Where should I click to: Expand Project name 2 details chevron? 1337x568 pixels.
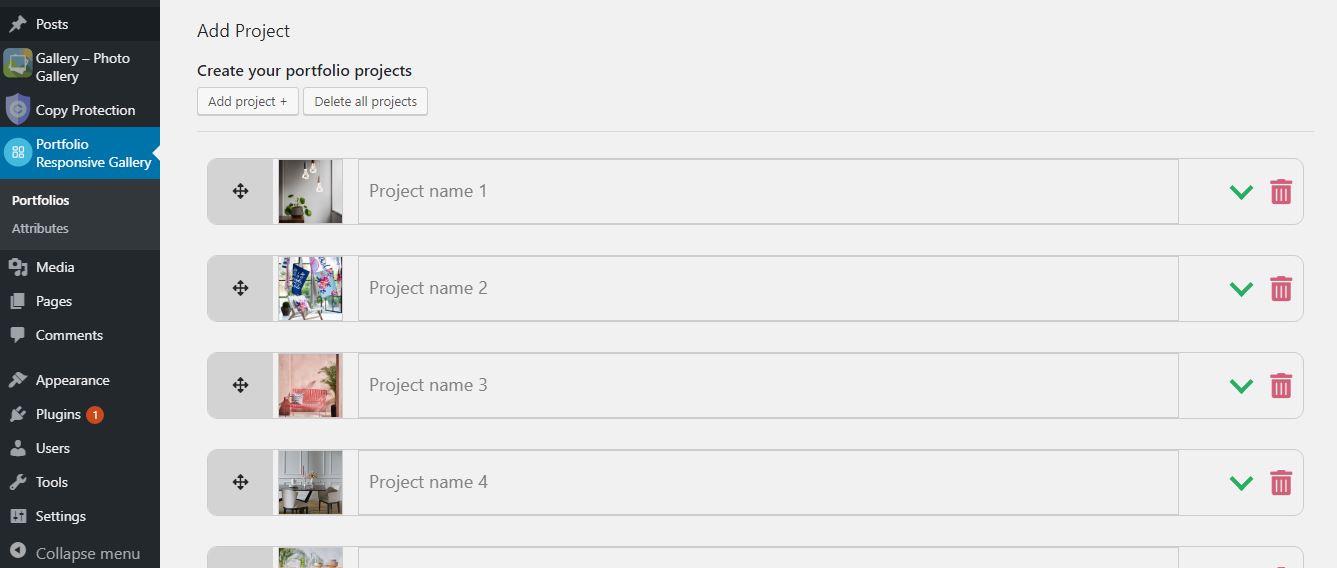pos(1241,289)
